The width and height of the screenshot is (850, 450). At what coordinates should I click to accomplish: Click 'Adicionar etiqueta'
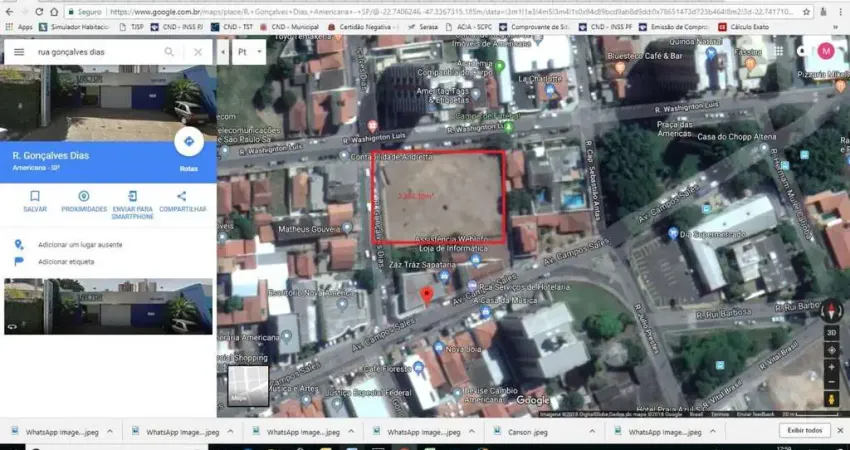[66, 262]
